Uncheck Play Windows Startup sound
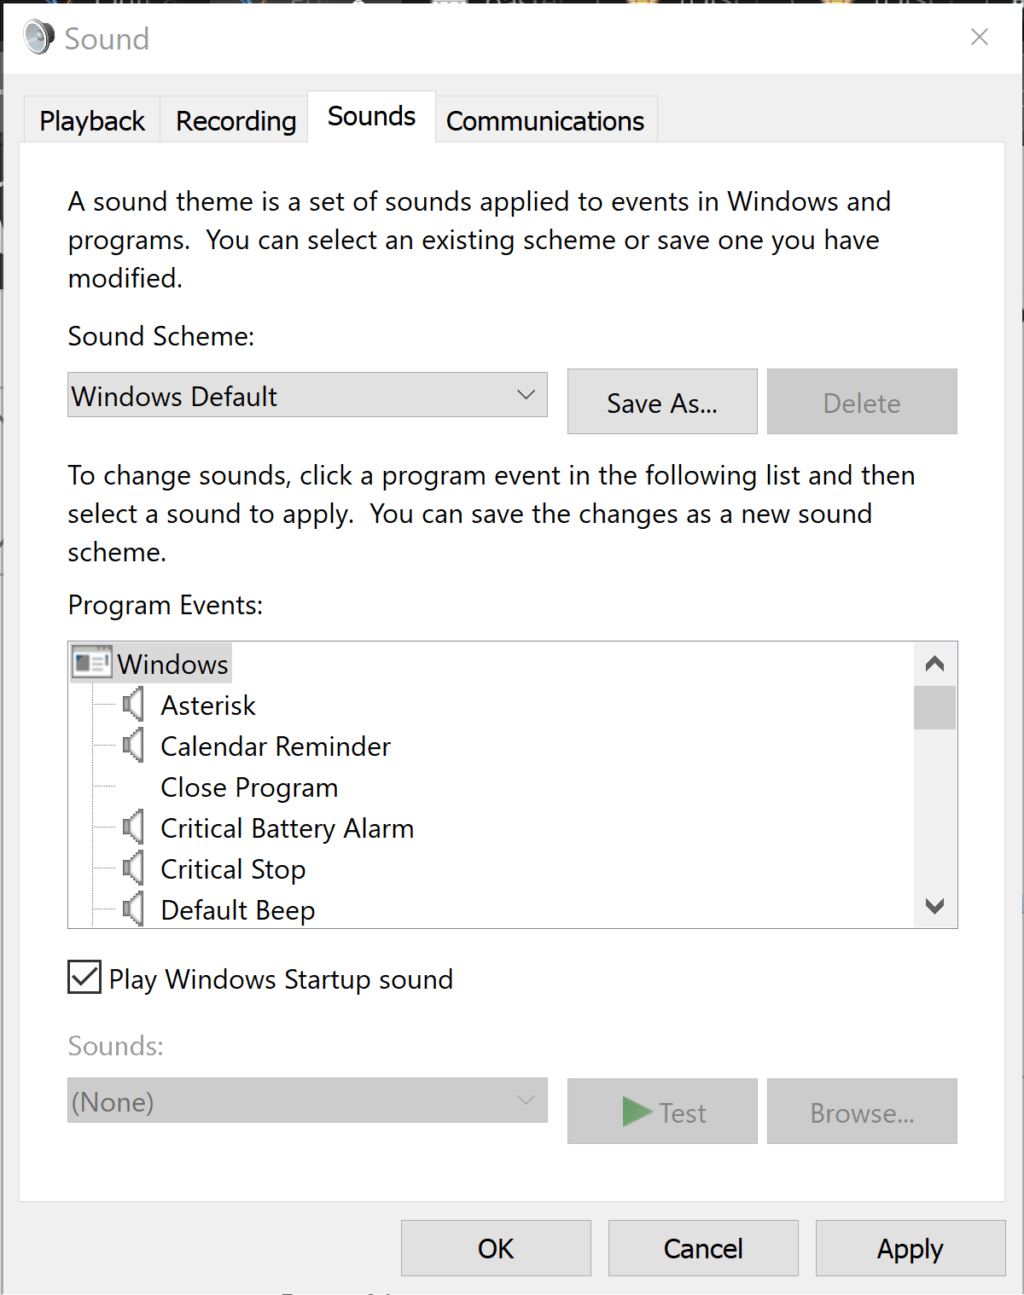The image size is (1024, 1295). [x=84, y=977]
